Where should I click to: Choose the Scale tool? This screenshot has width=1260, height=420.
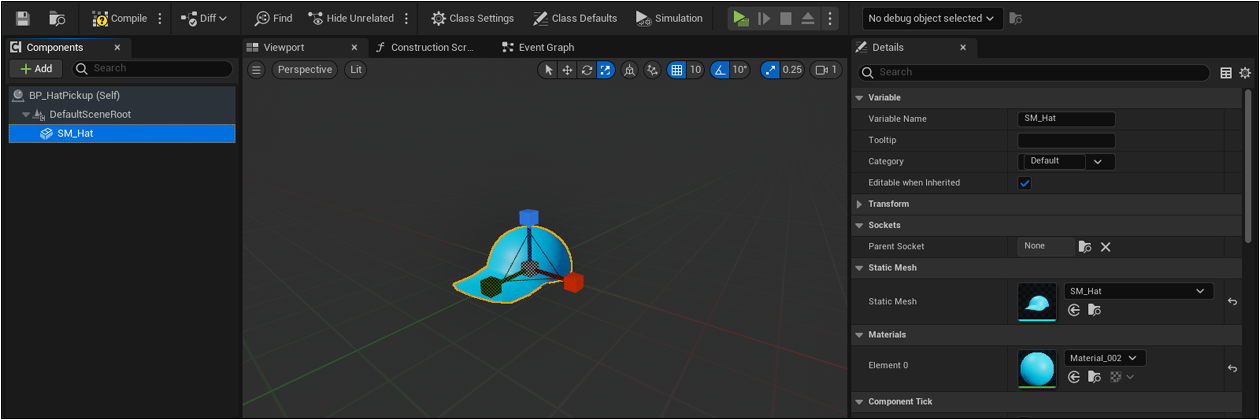pos(605,70)
